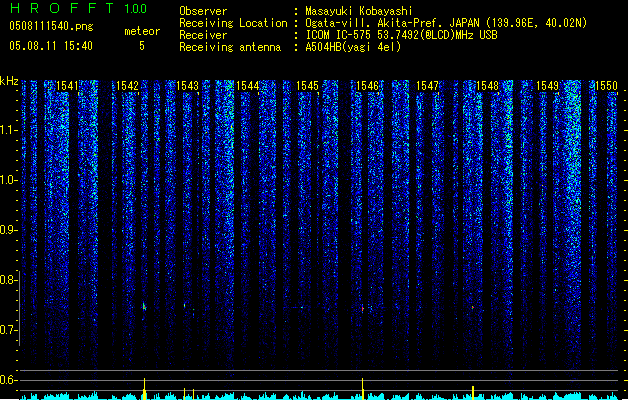Image resolution: width=629 pixels, height=400 pixels.
Task: Click the 1542 time marker
Action: point(127,86)
